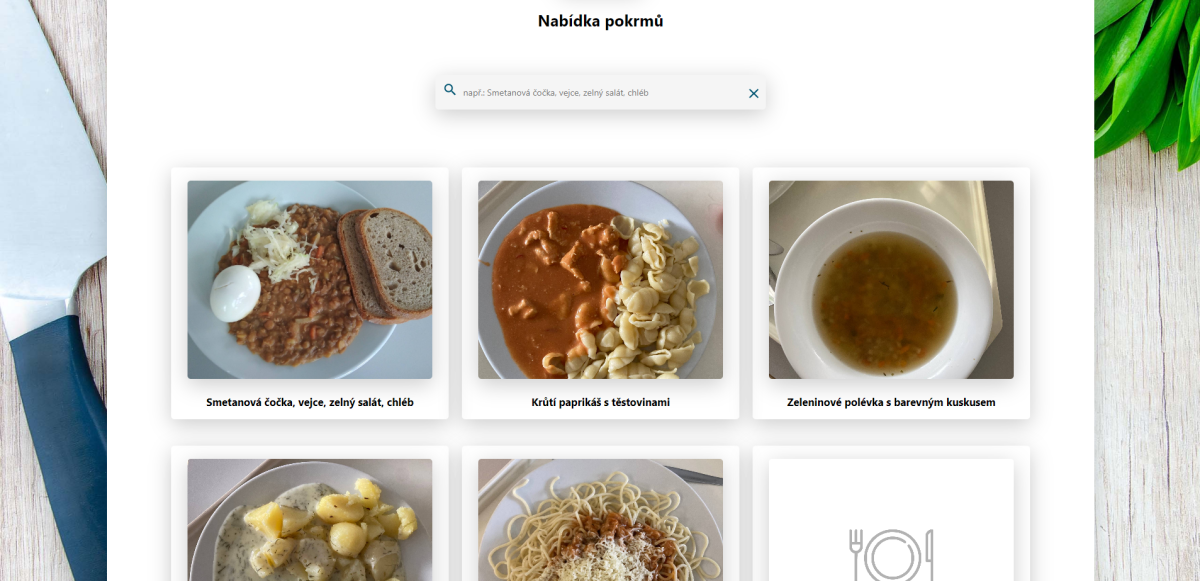Click the title Smetanová čočka, vejce, zelný salát, chléb
This screenshot has width=1200, height=581.
click(310, 402)
